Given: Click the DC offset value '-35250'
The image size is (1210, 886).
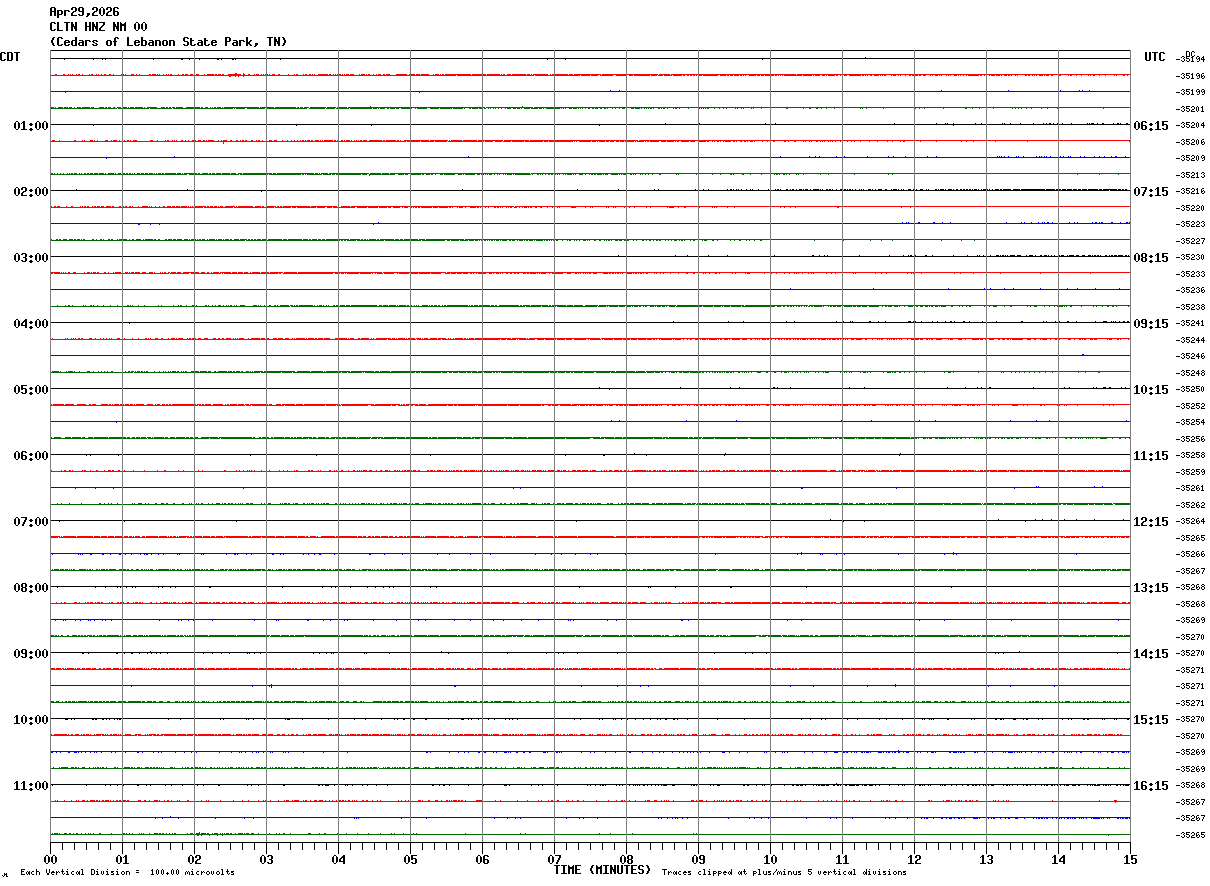Looking at the screenshot, I should [1190, 390].
